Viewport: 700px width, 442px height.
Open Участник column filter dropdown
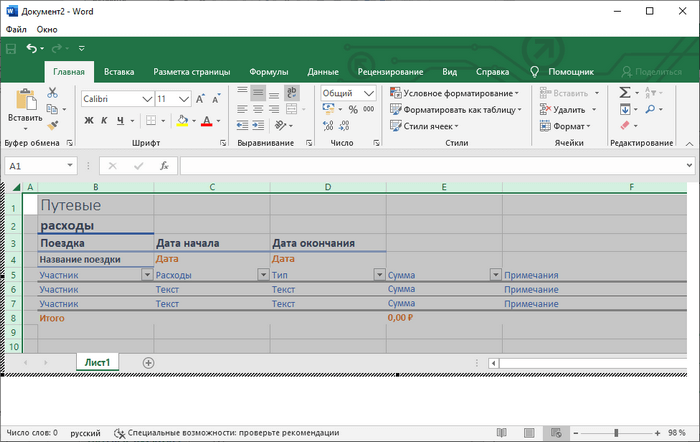[147, 275]
